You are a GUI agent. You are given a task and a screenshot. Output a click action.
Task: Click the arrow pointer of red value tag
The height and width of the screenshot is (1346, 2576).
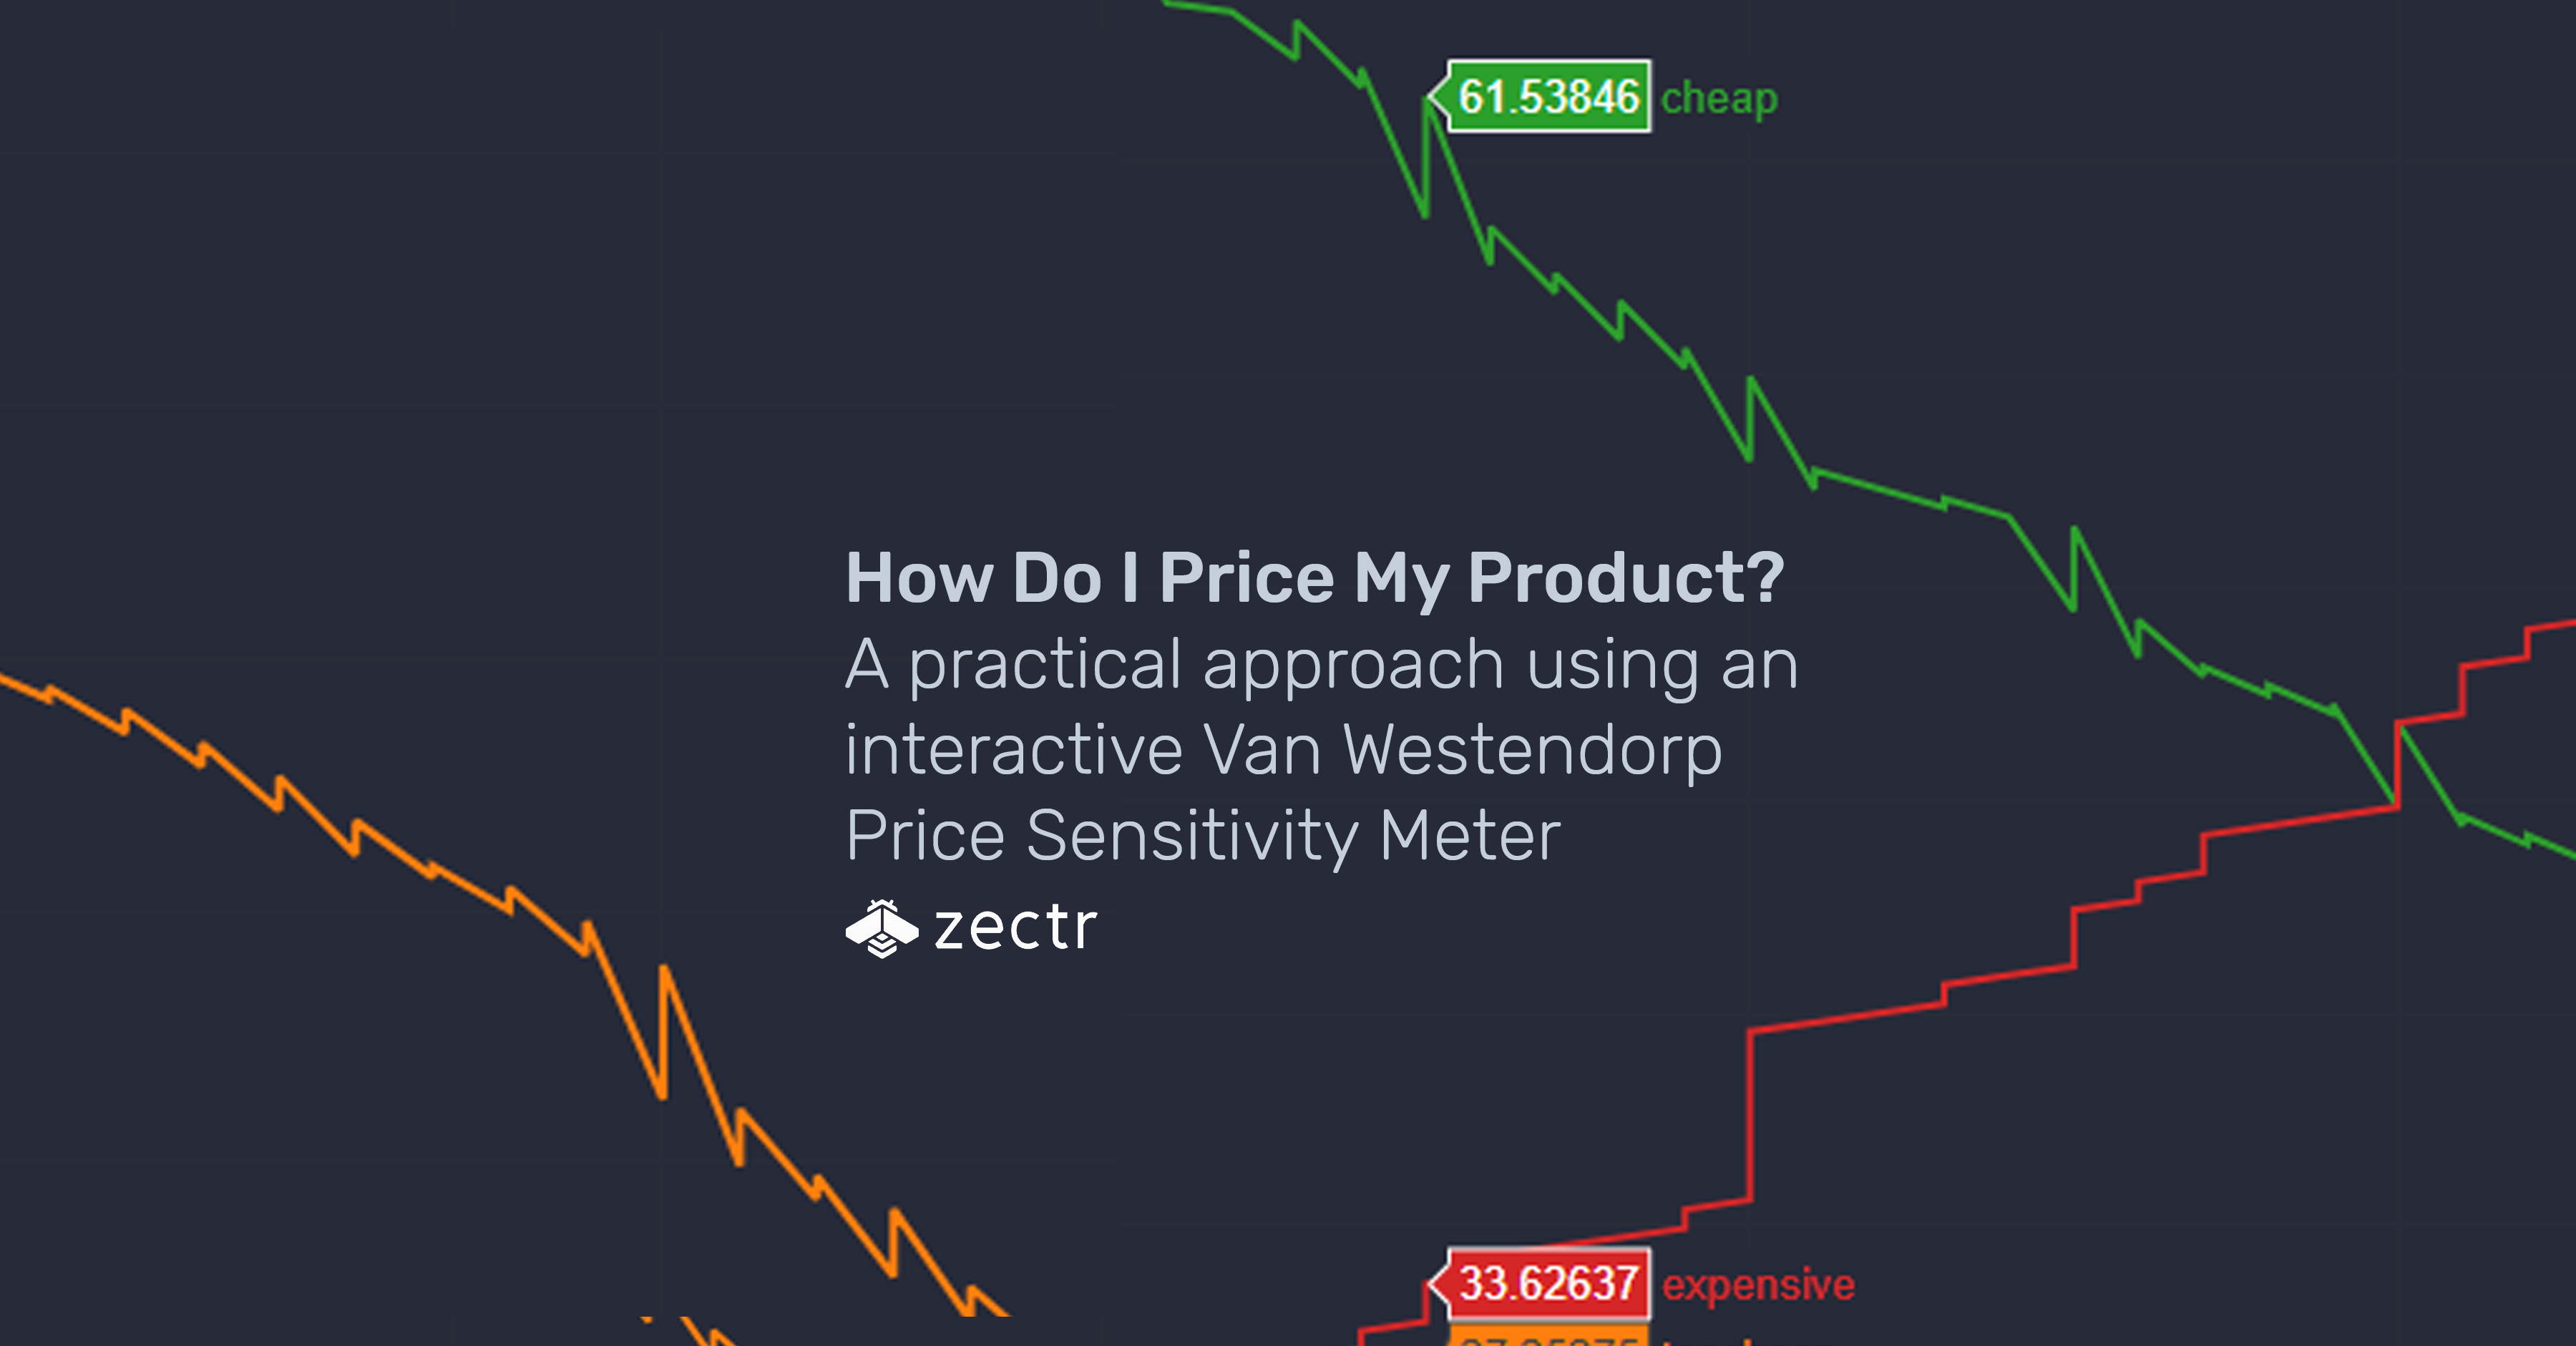pyautogui.click(x=1438, y=1284)
